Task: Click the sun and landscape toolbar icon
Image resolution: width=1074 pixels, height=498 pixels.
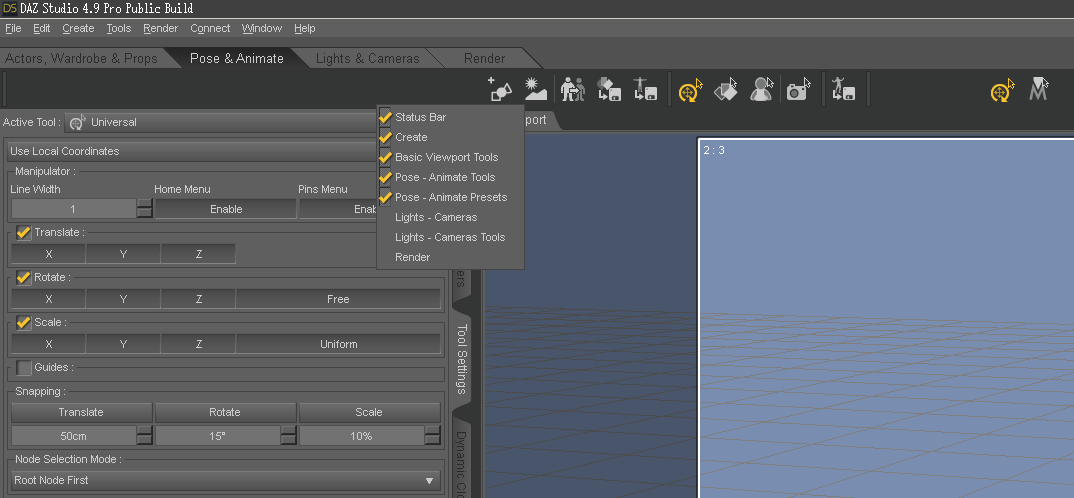Action: click(x=535, y=90)
